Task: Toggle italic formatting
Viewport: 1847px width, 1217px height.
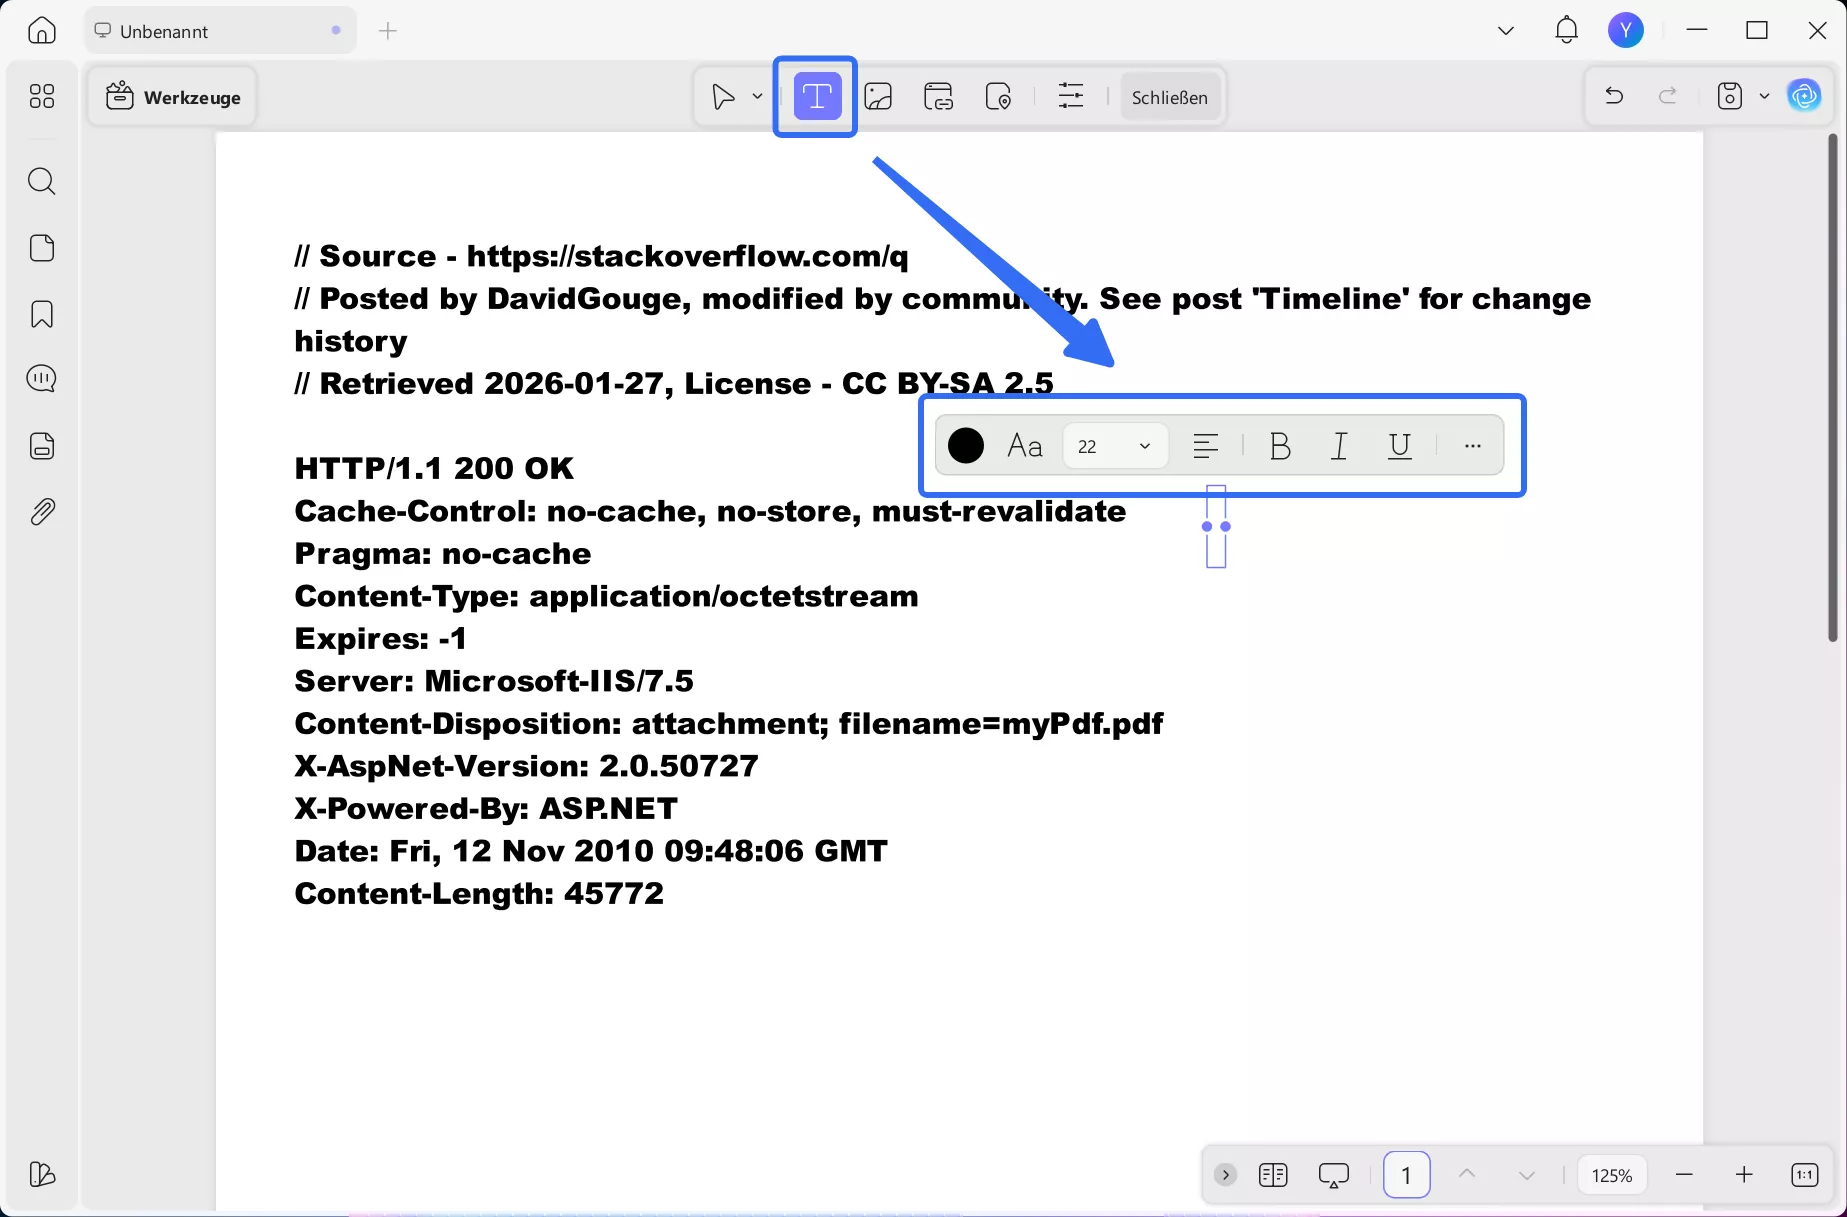Action: coord(1339,446)
